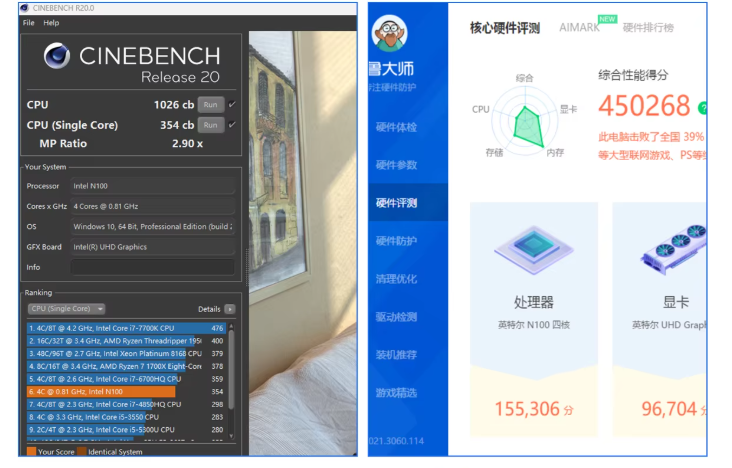Viewport: 732px width, 468px height.
Task: Select the orange Intel N100 ranking row
Action: click(x=126, y=392)
